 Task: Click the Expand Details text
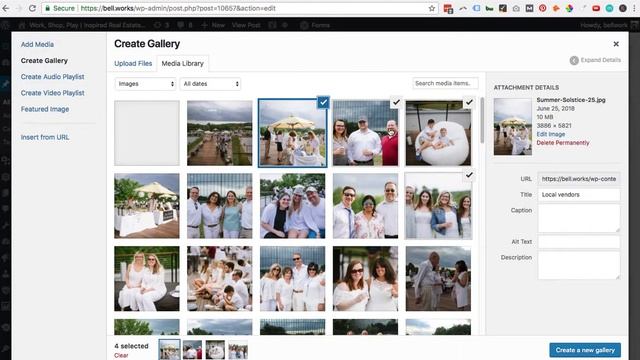[x=600, y=60]
